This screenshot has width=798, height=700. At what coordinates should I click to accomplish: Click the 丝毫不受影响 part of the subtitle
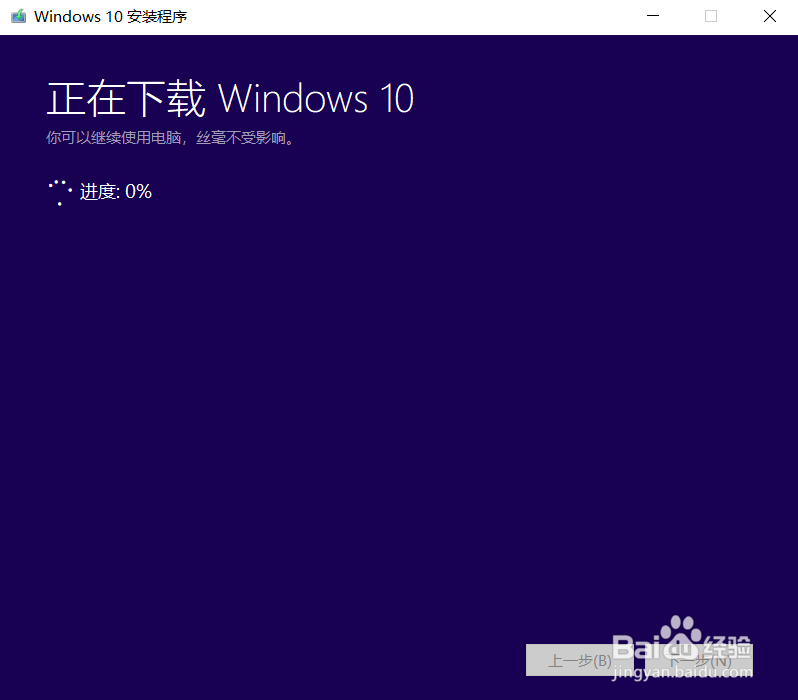click(x=241, y=137)
